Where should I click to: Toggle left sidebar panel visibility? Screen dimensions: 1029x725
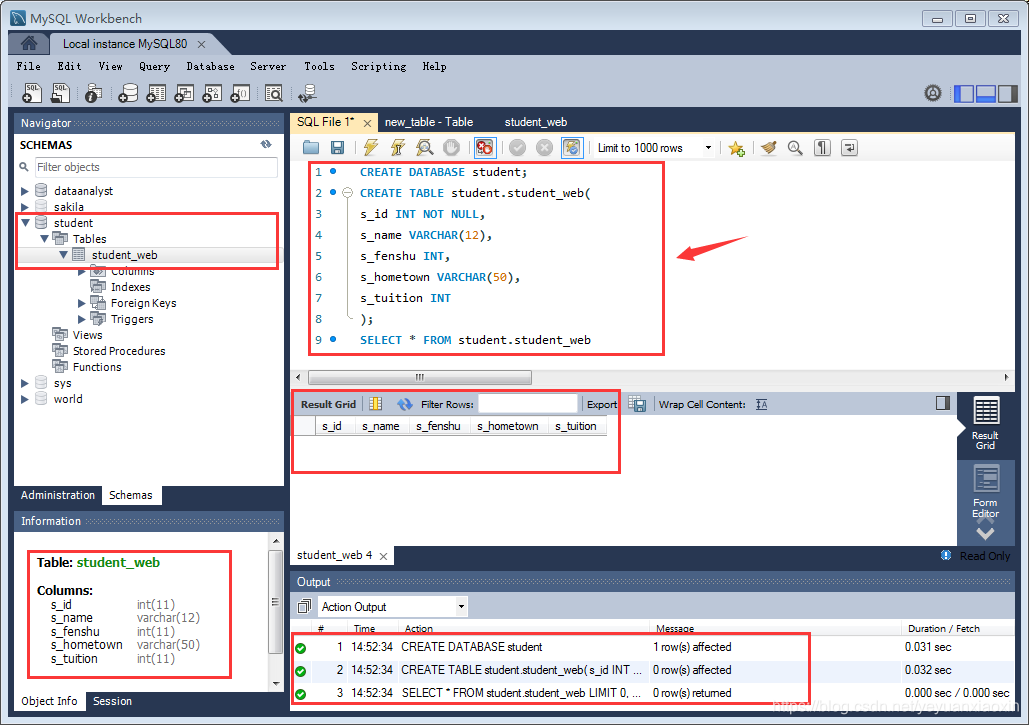pos(963,93)
